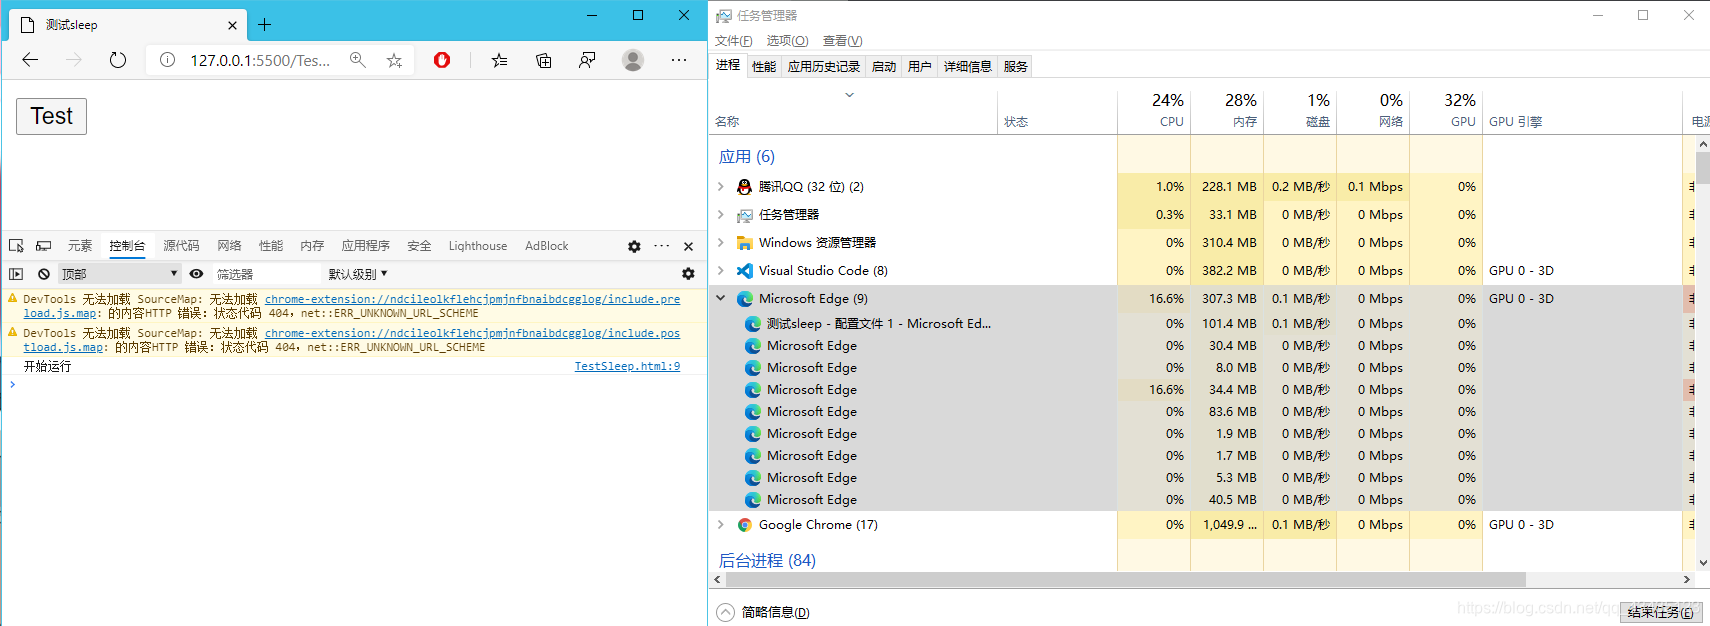The height and width of the screenshot is (626, 1710).
Task: Open the include.postload.js.map extension link
Action: tap(472, 333)
